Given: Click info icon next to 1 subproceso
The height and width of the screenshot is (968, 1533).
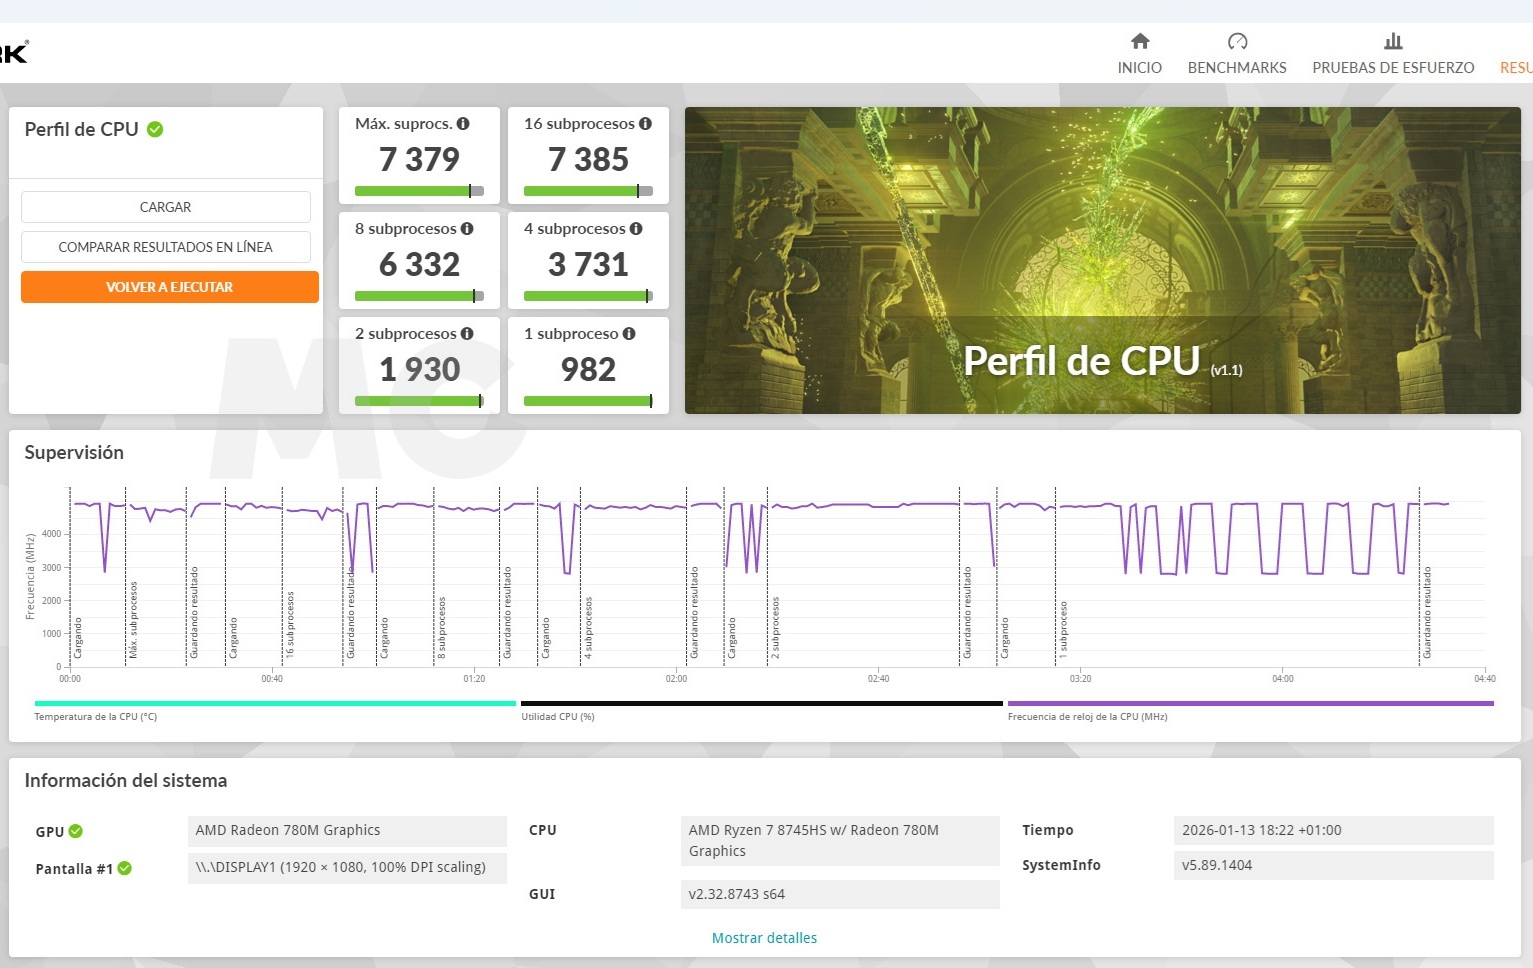Looking at the screenshot, I should pos(629,334).
